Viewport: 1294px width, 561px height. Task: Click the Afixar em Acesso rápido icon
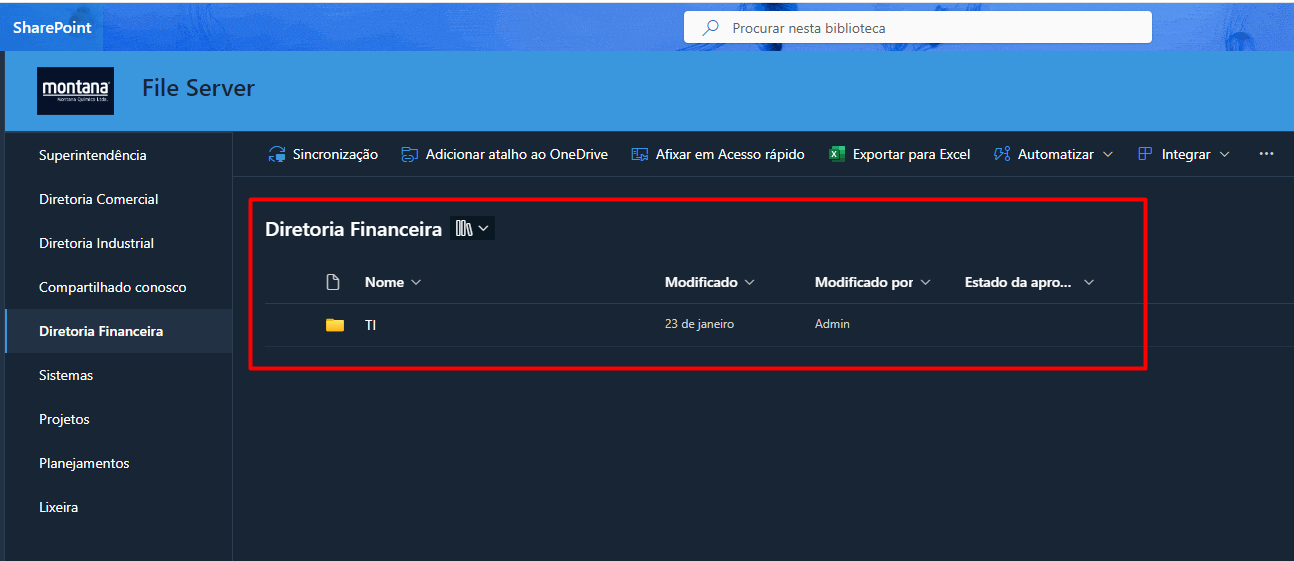[640, 154]
